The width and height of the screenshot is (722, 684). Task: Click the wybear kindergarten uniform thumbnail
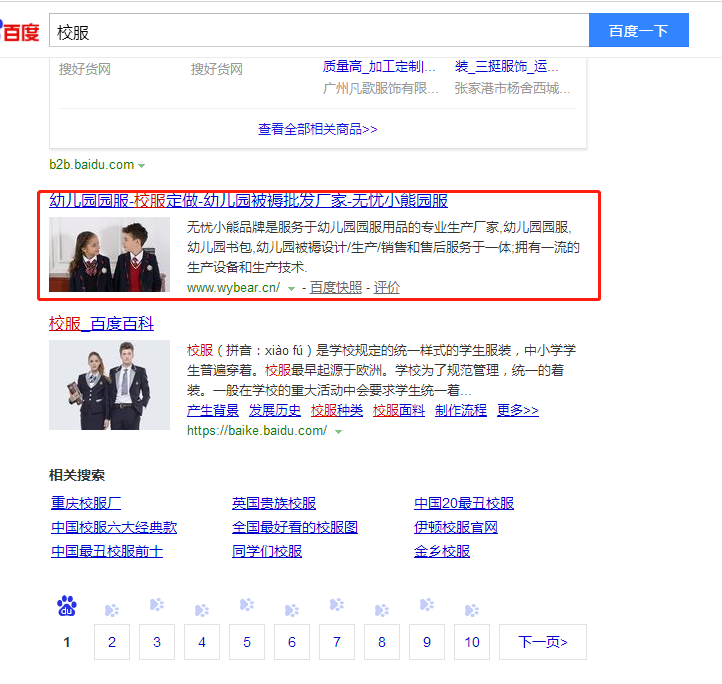click(x=110, y=254)
